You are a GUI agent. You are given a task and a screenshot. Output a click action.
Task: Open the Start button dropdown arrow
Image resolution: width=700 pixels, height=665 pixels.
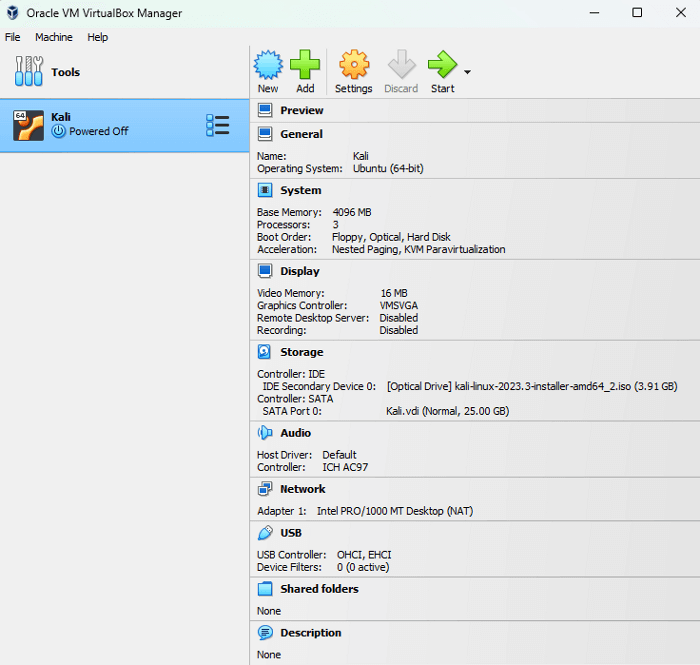point(467,72)
